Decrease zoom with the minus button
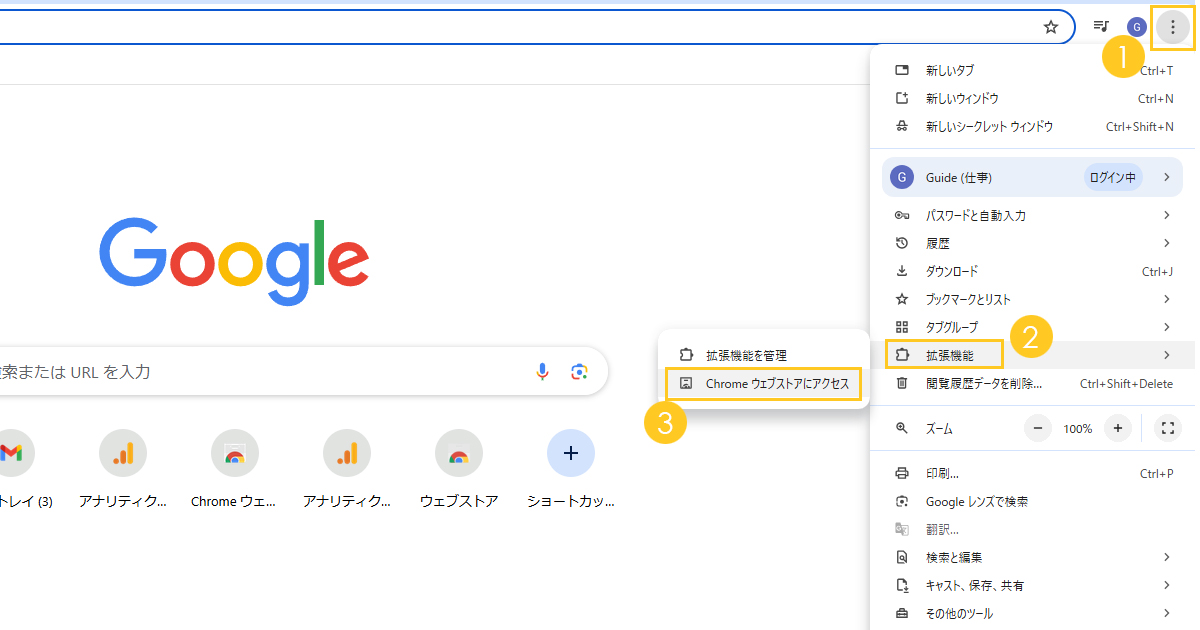The image size is (1200, 630). pyautogui.click(x=1037, y=428)
